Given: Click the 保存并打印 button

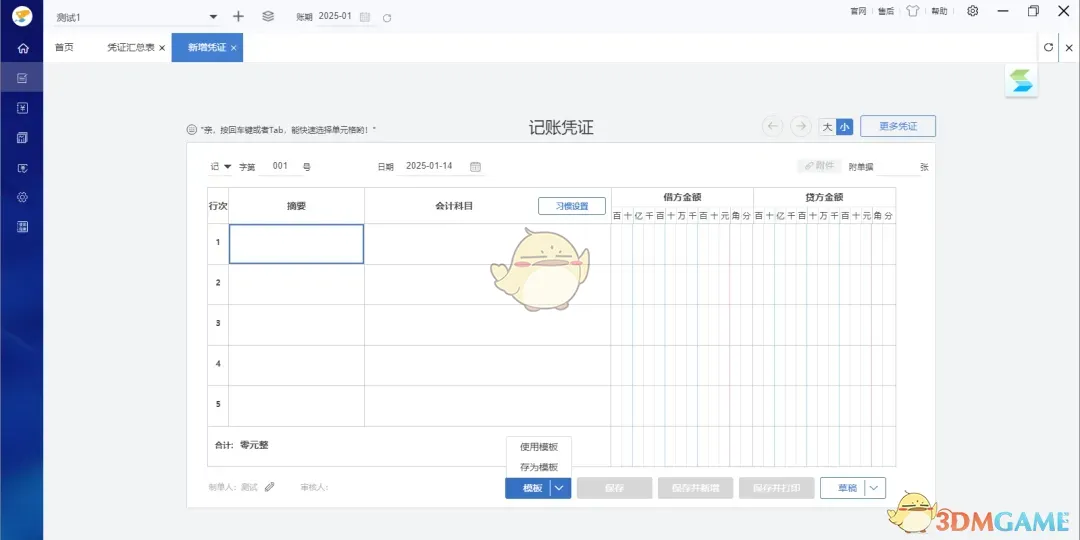Looking at the screenshot, I should click(x=777, y=488).
